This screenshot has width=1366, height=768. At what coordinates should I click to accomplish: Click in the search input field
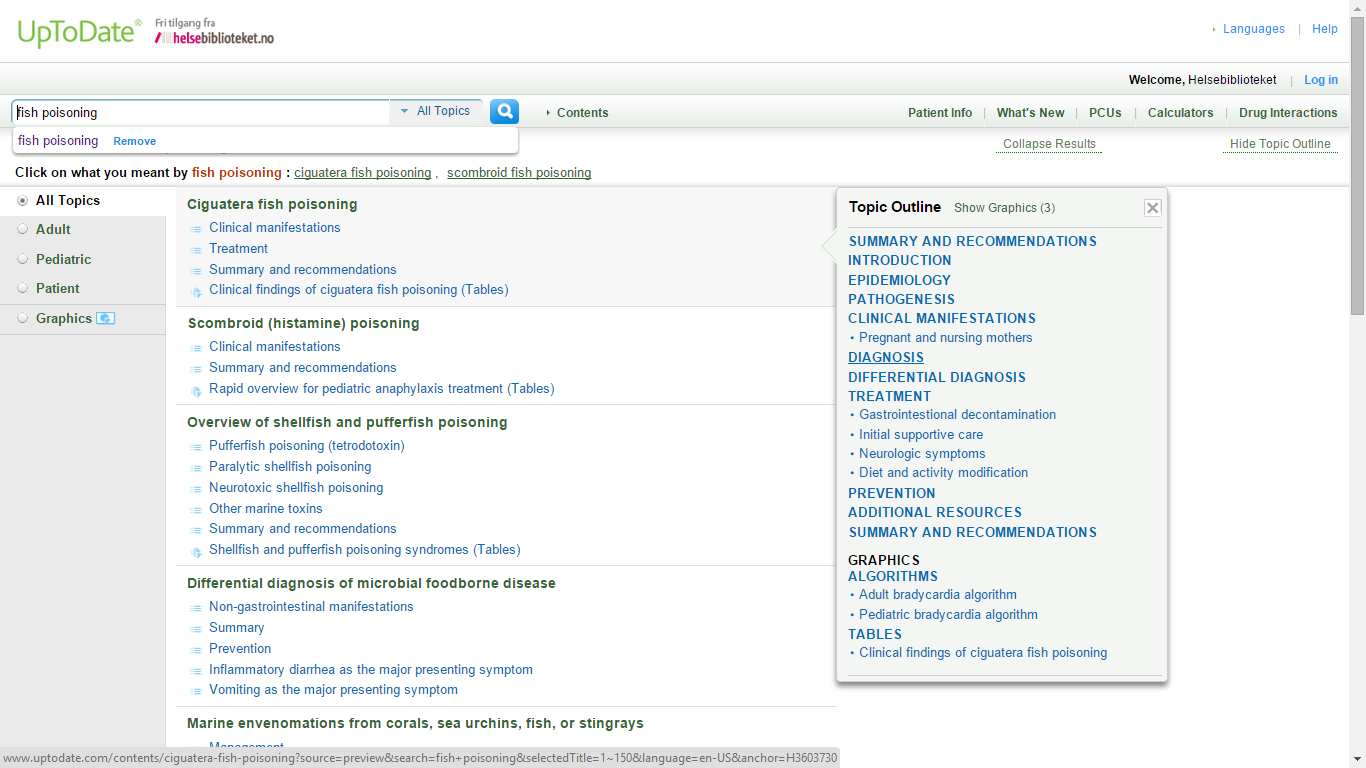pyautogui.click(x=200, y=112)
